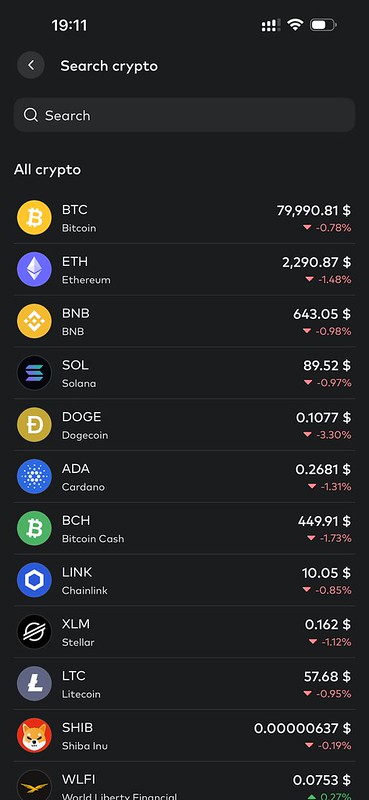Tap the Bitcoin Cash green icon
Viewport: 369px width, 800px height.
coord(34,529)
